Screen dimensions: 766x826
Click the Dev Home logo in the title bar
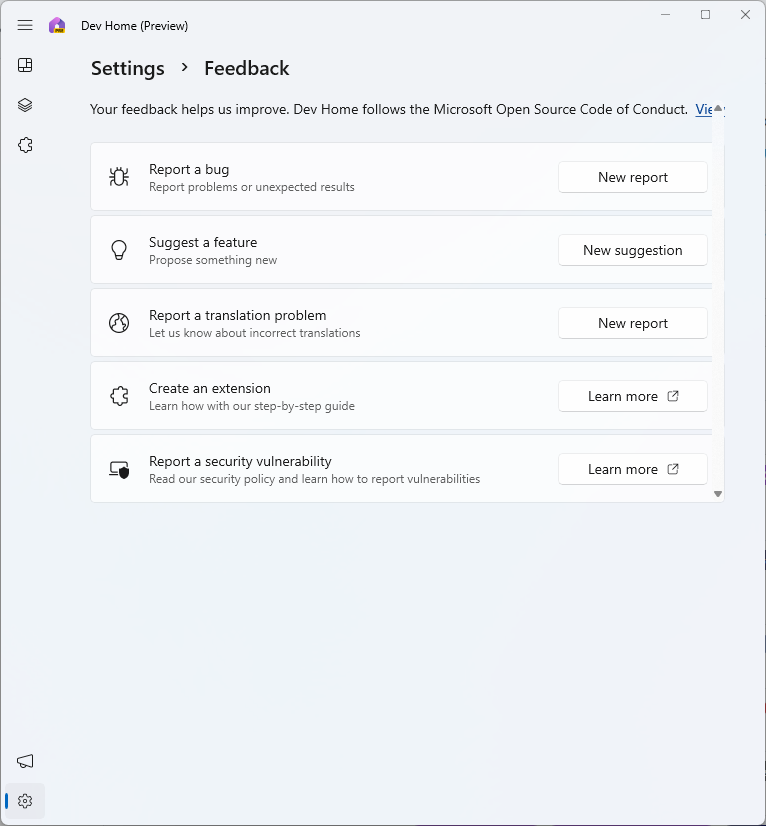(57, 25)
